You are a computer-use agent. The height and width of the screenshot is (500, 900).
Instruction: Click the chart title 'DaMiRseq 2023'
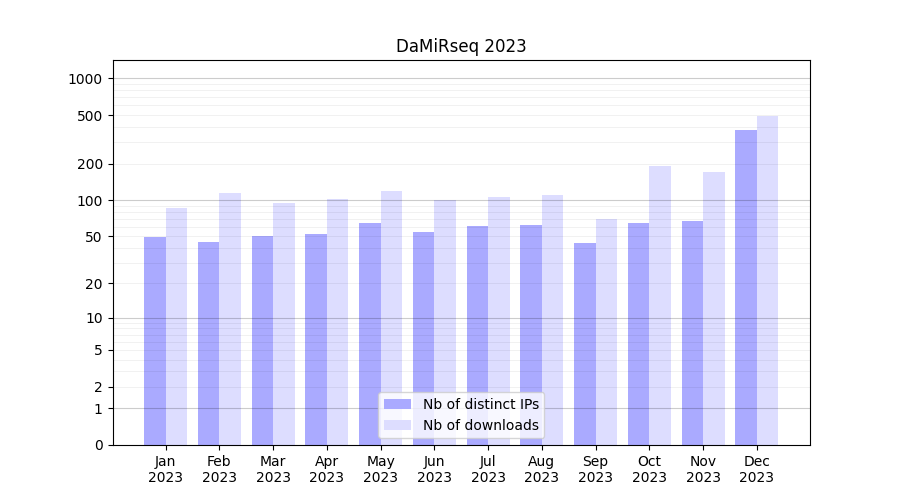(x=461, y=46)
